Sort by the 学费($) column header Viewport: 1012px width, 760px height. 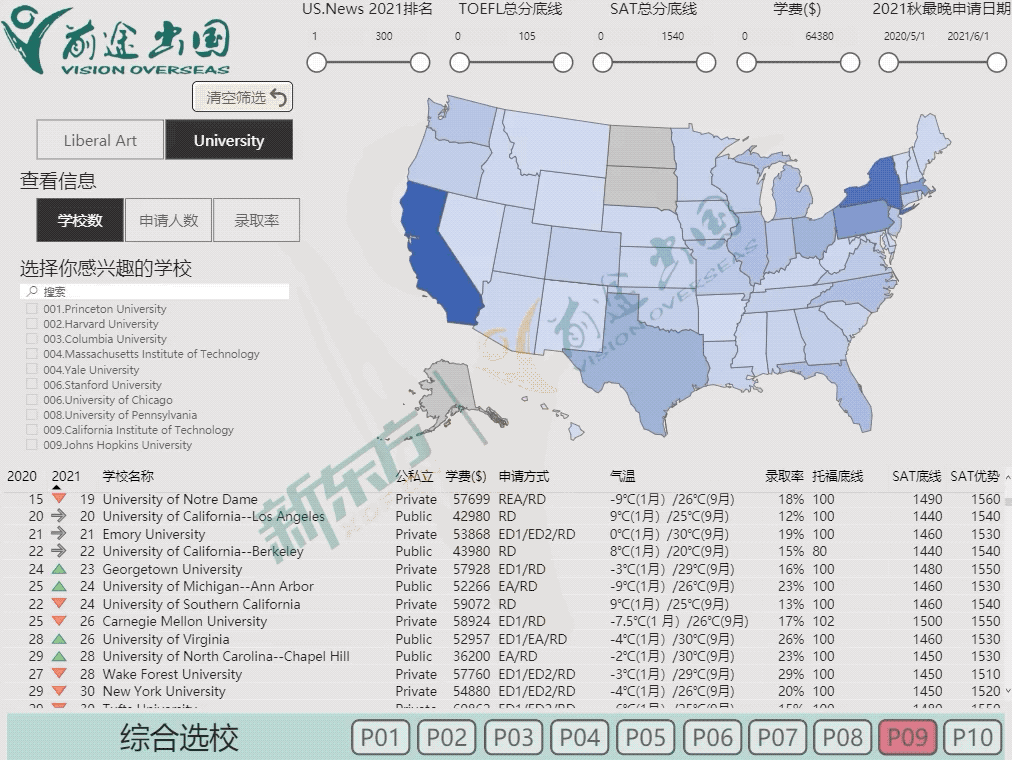tap(465, 476)
